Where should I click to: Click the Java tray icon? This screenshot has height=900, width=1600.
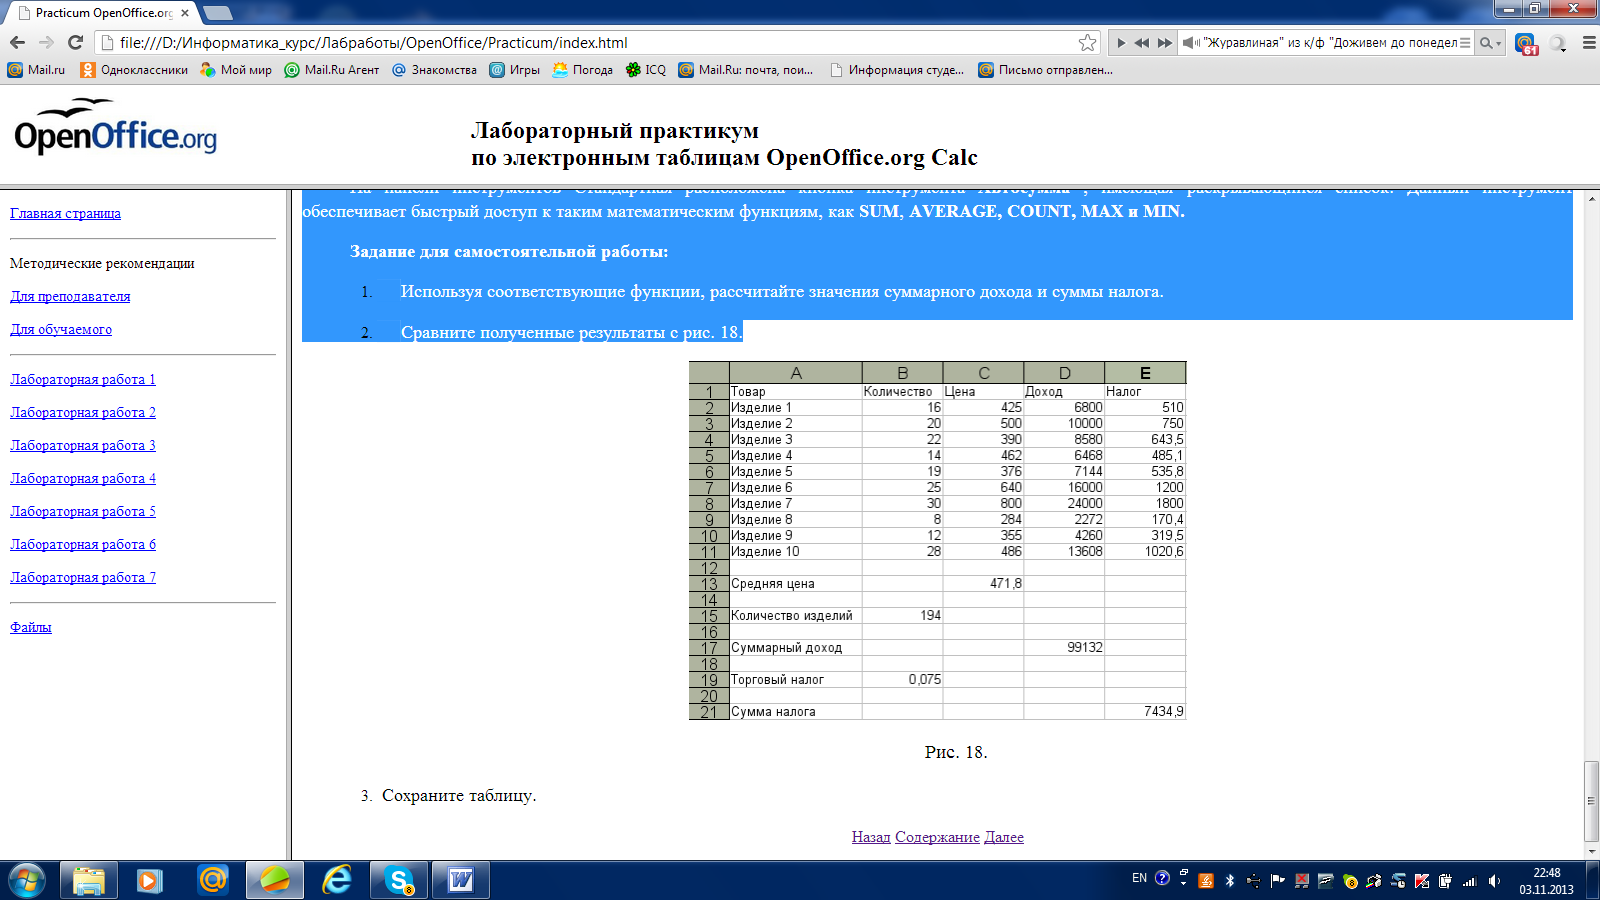[1206, 881]
